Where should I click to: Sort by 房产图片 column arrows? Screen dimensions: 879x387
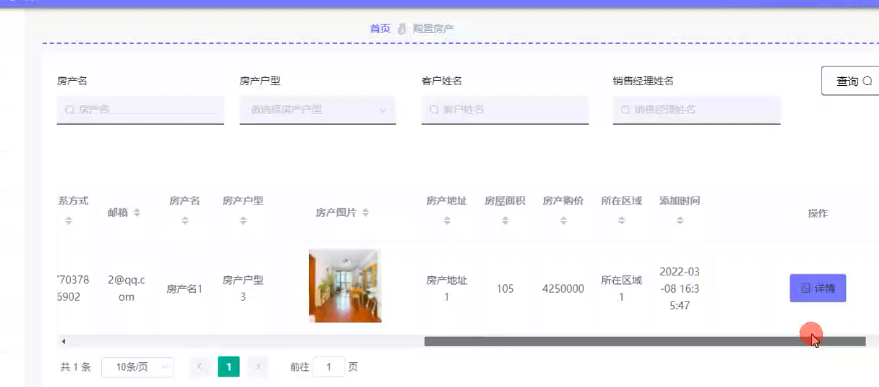point(366,213)
